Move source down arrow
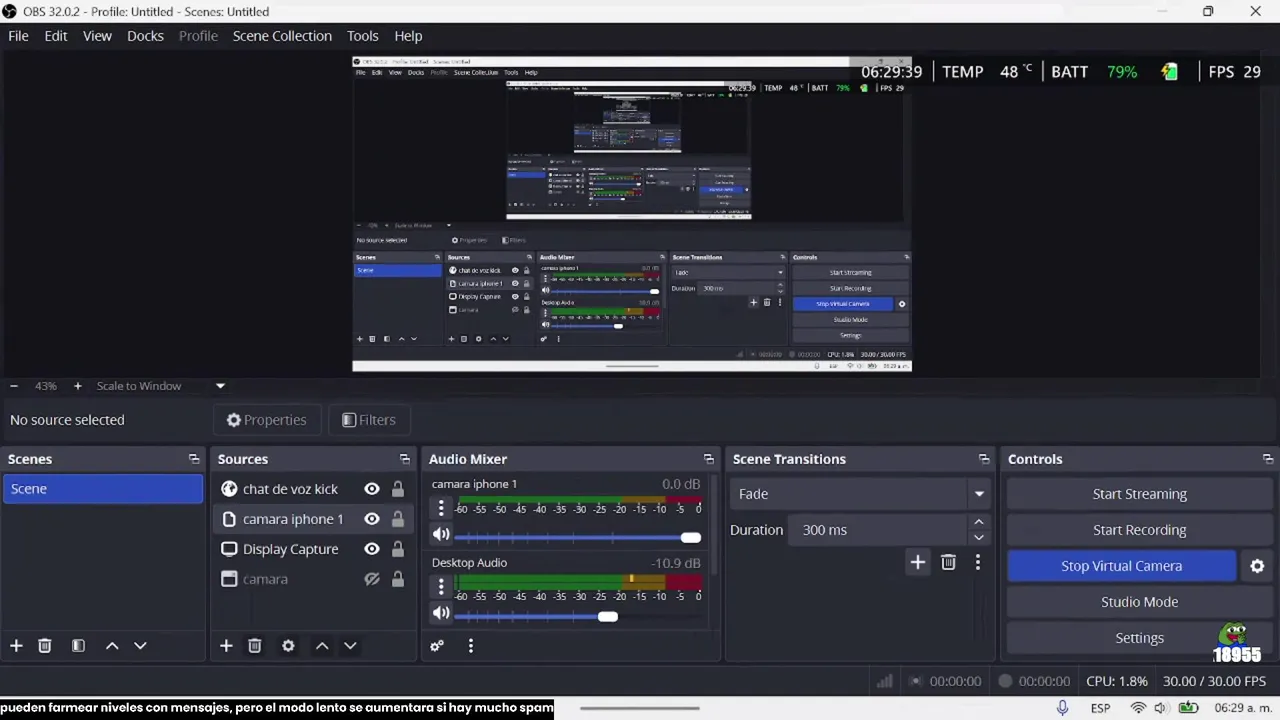 pos(350,646)
